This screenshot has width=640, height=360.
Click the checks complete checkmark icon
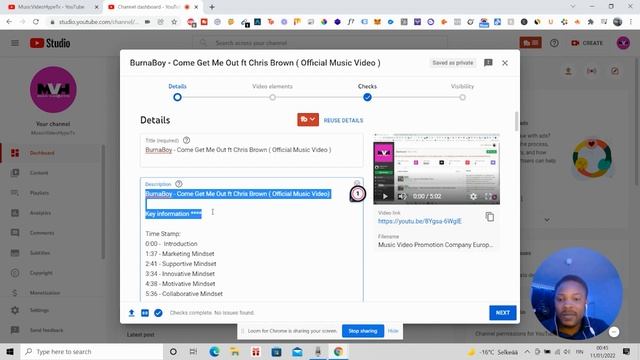point(158,313)
